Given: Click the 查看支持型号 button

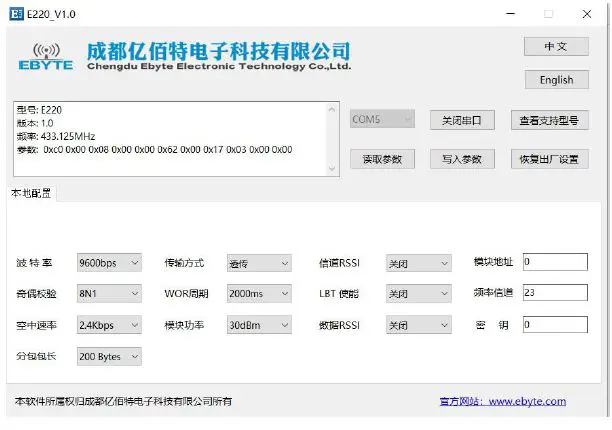Looking at the screenshot, I should click(x=550, y=120).
